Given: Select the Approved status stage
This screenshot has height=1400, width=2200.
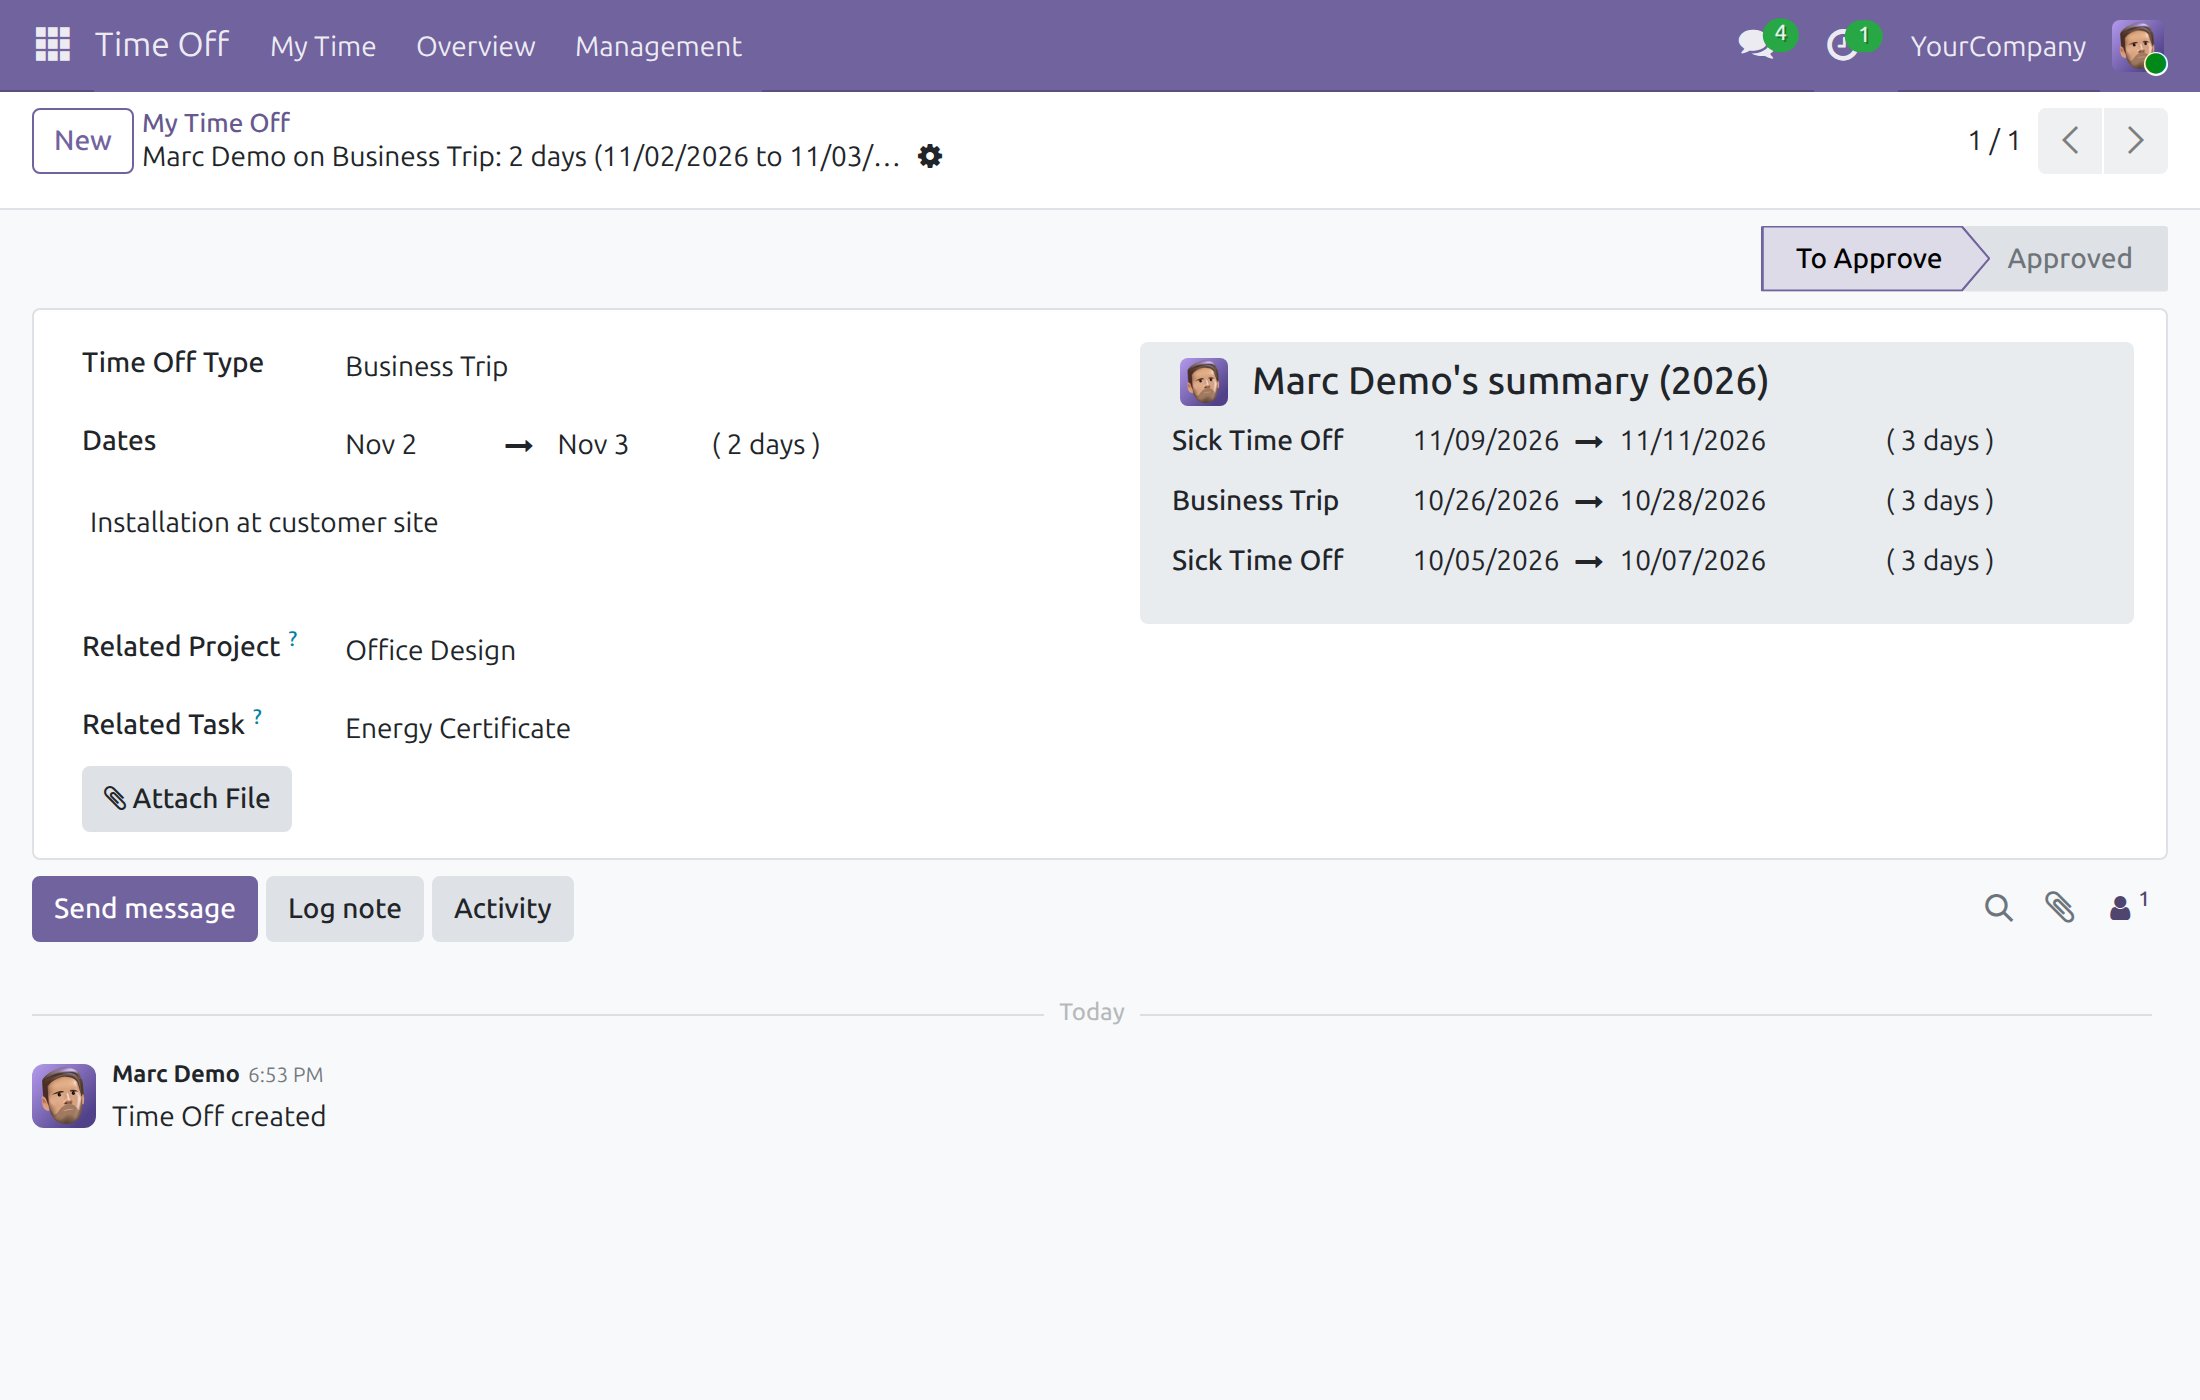Looking at the screenshot, I should [2069, 258].
